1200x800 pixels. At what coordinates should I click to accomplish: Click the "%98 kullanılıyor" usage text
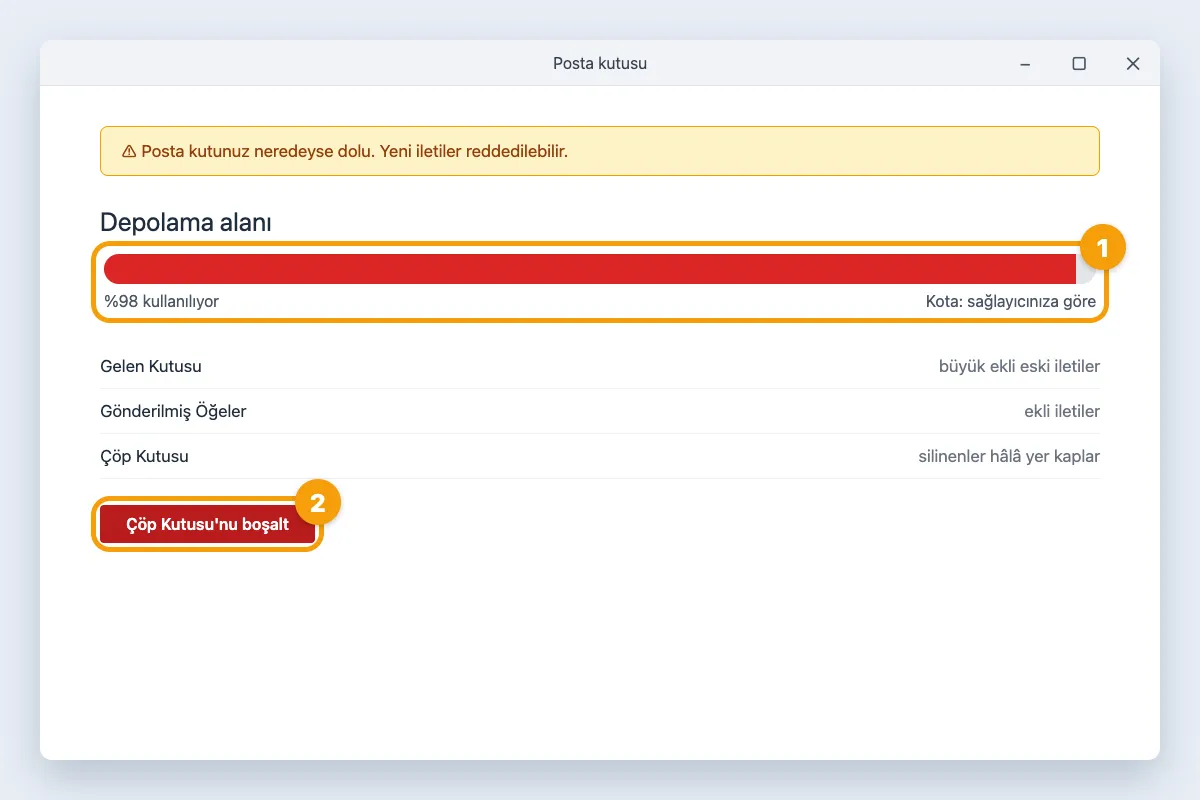161,301
